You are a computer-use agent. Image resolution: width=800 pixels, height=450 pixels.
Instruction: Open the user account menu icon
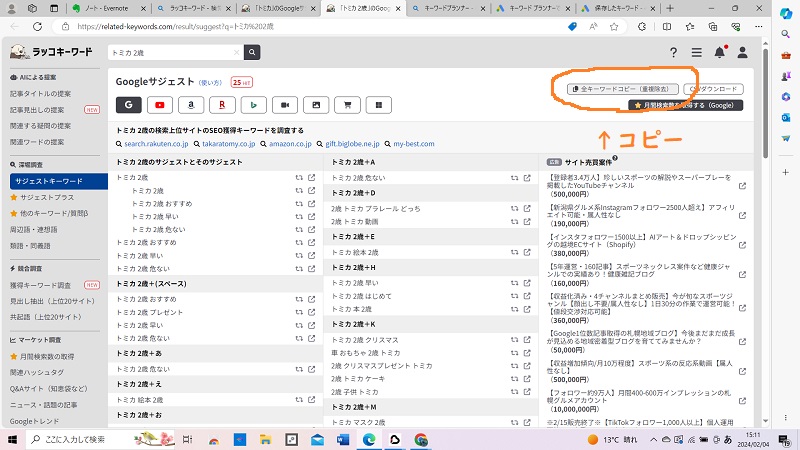click(x=742, y=52)
